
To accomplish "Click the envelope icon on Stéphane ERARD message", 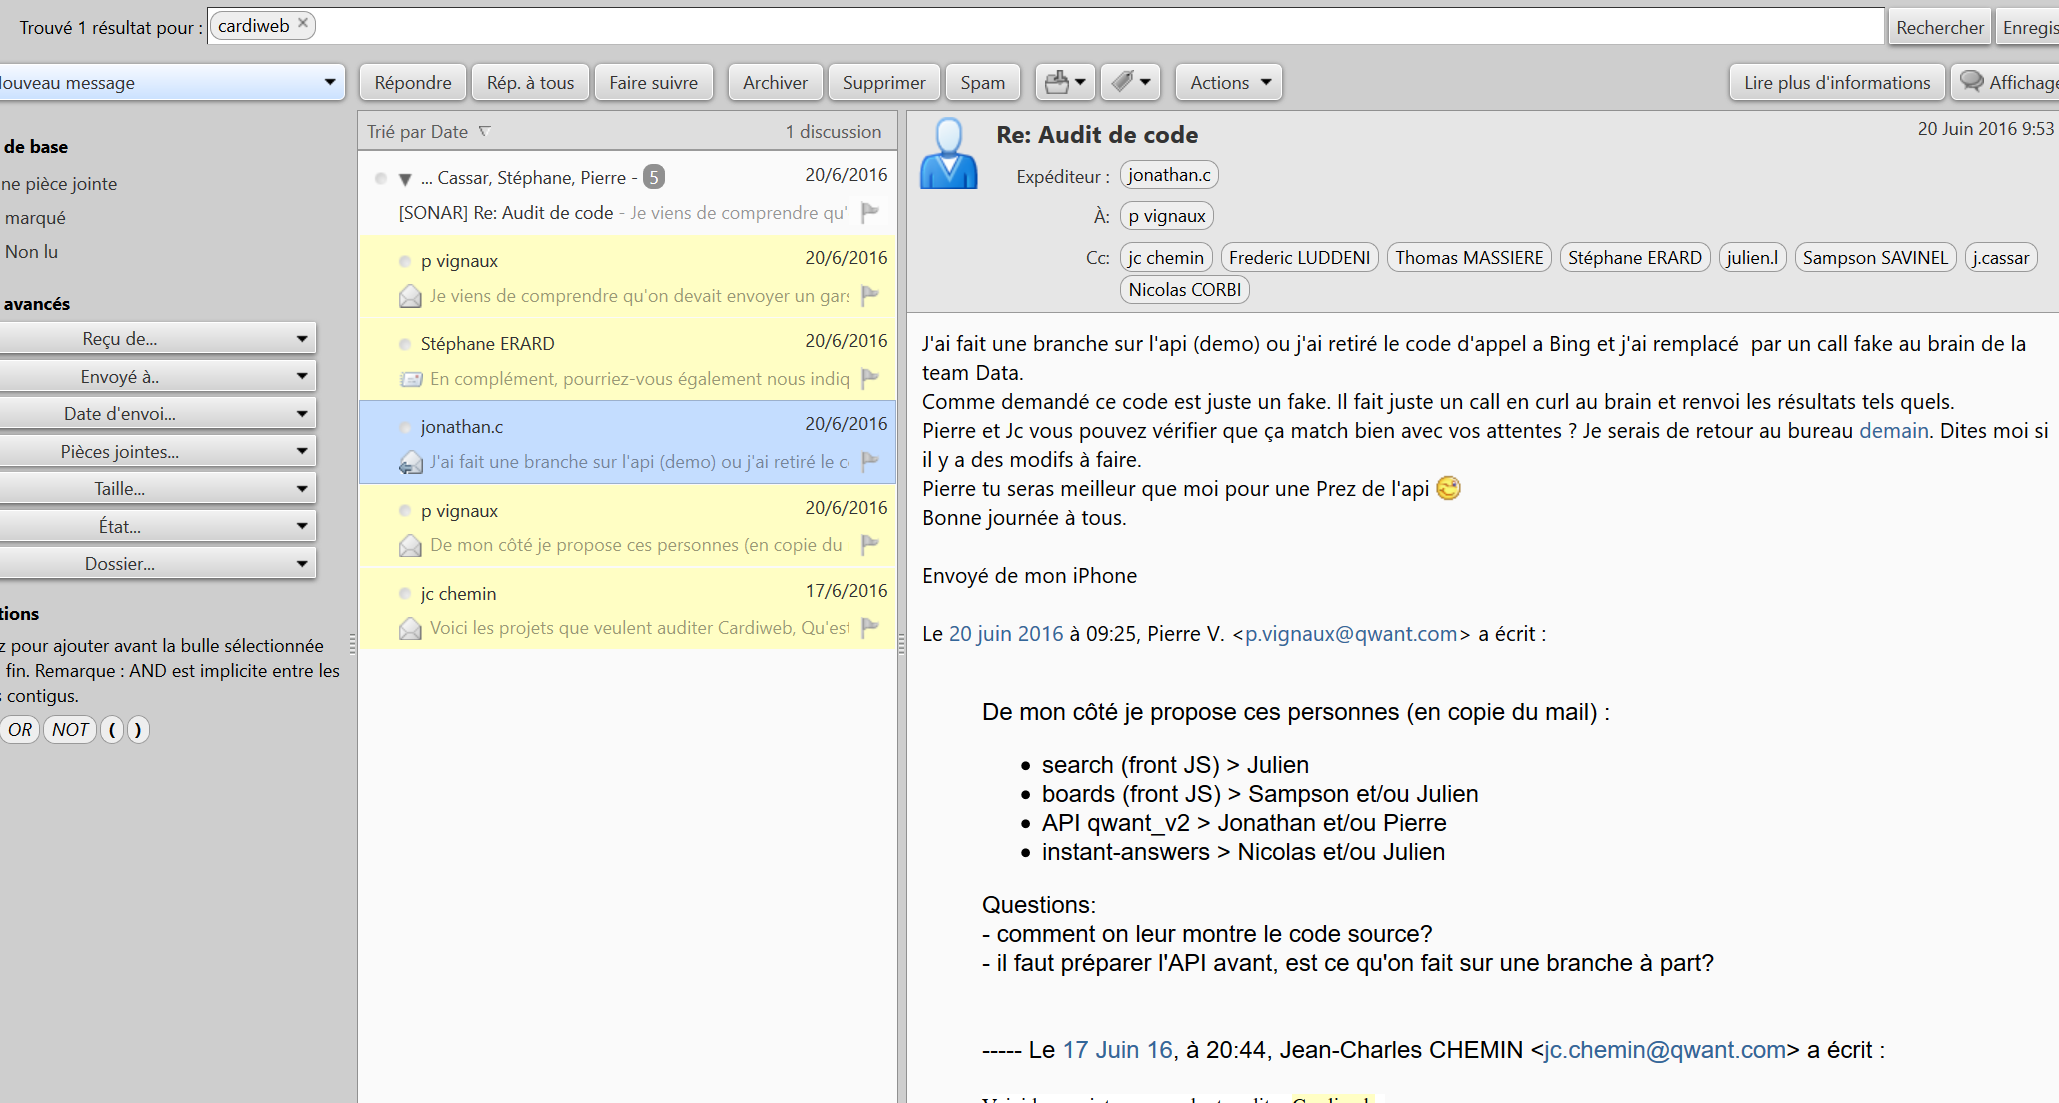I will point(410,379).
